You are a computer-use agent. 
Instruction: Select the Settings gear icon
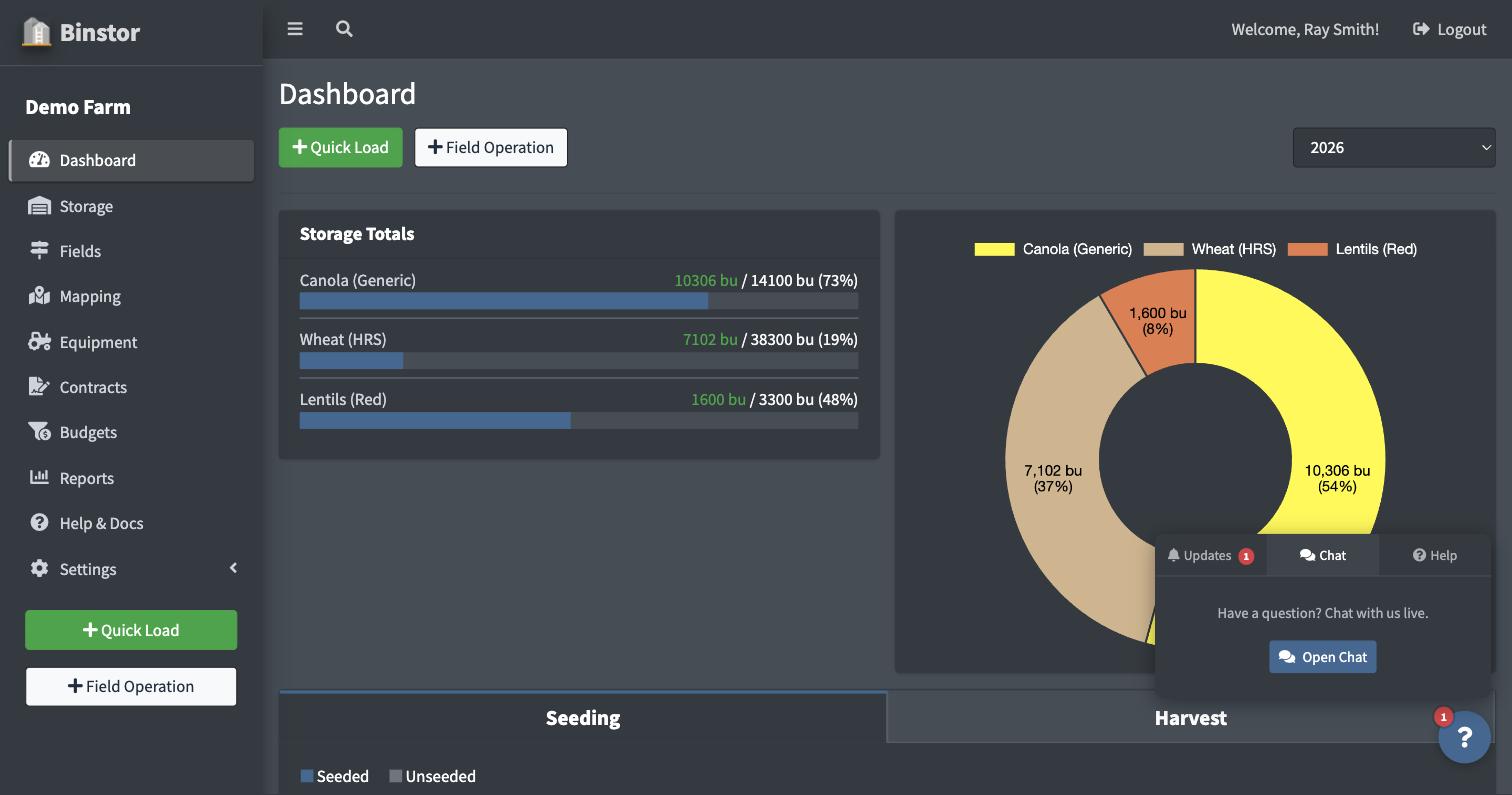39,568
